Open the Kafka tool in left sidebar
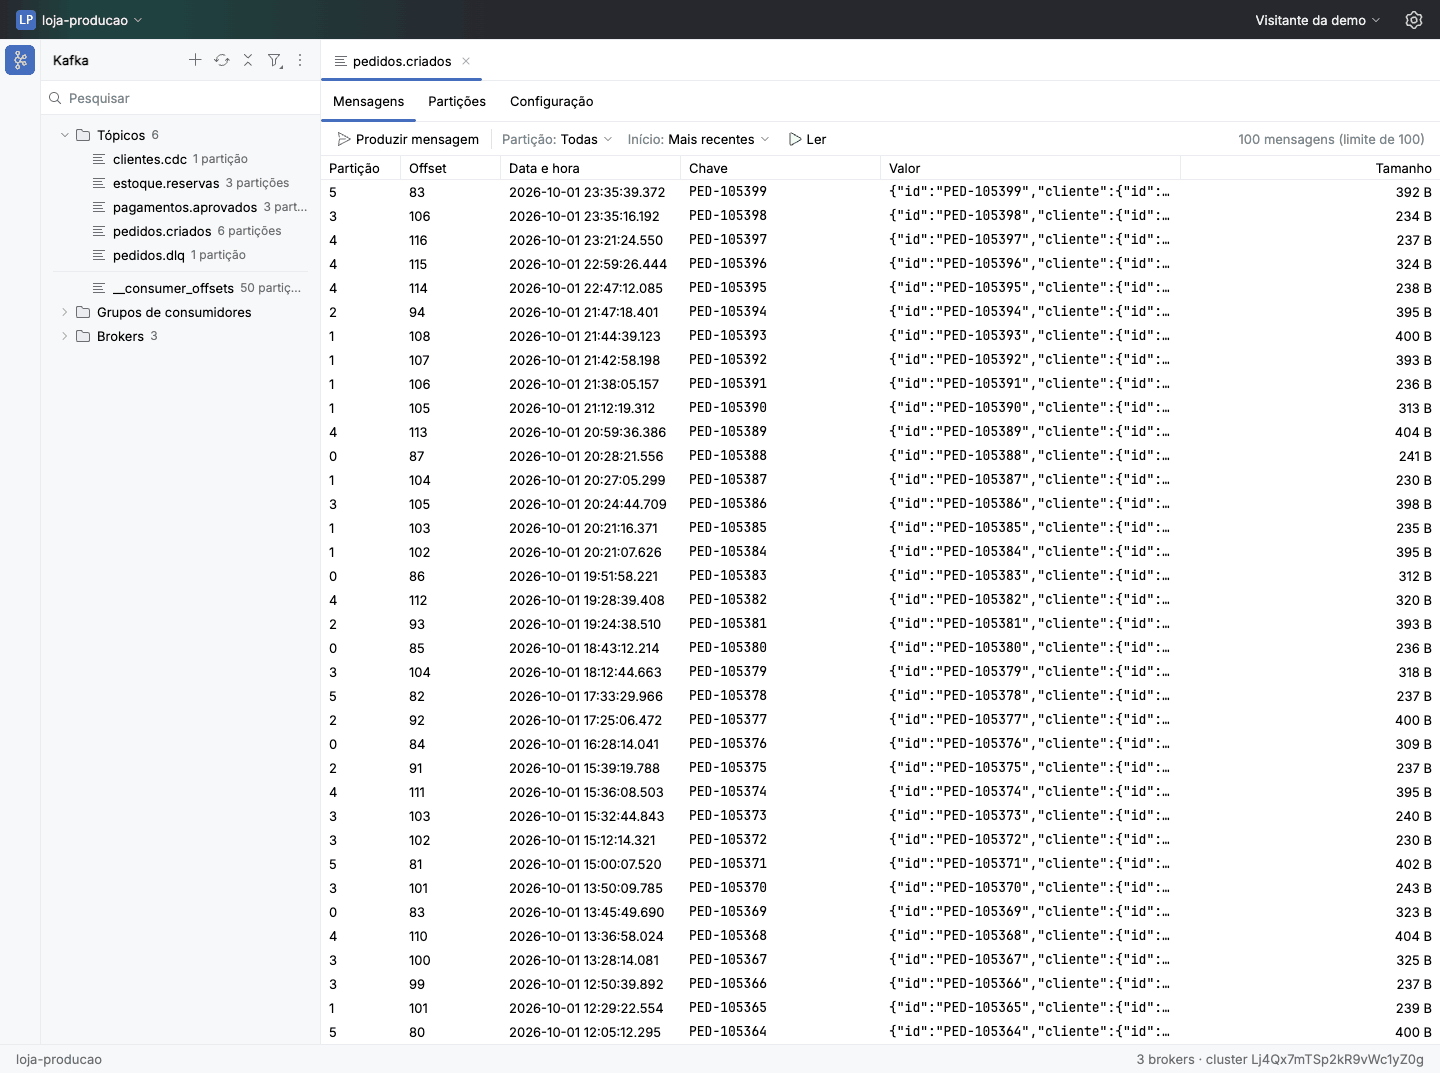Viewport: 1440px width, 1073px height. (20, 60)
